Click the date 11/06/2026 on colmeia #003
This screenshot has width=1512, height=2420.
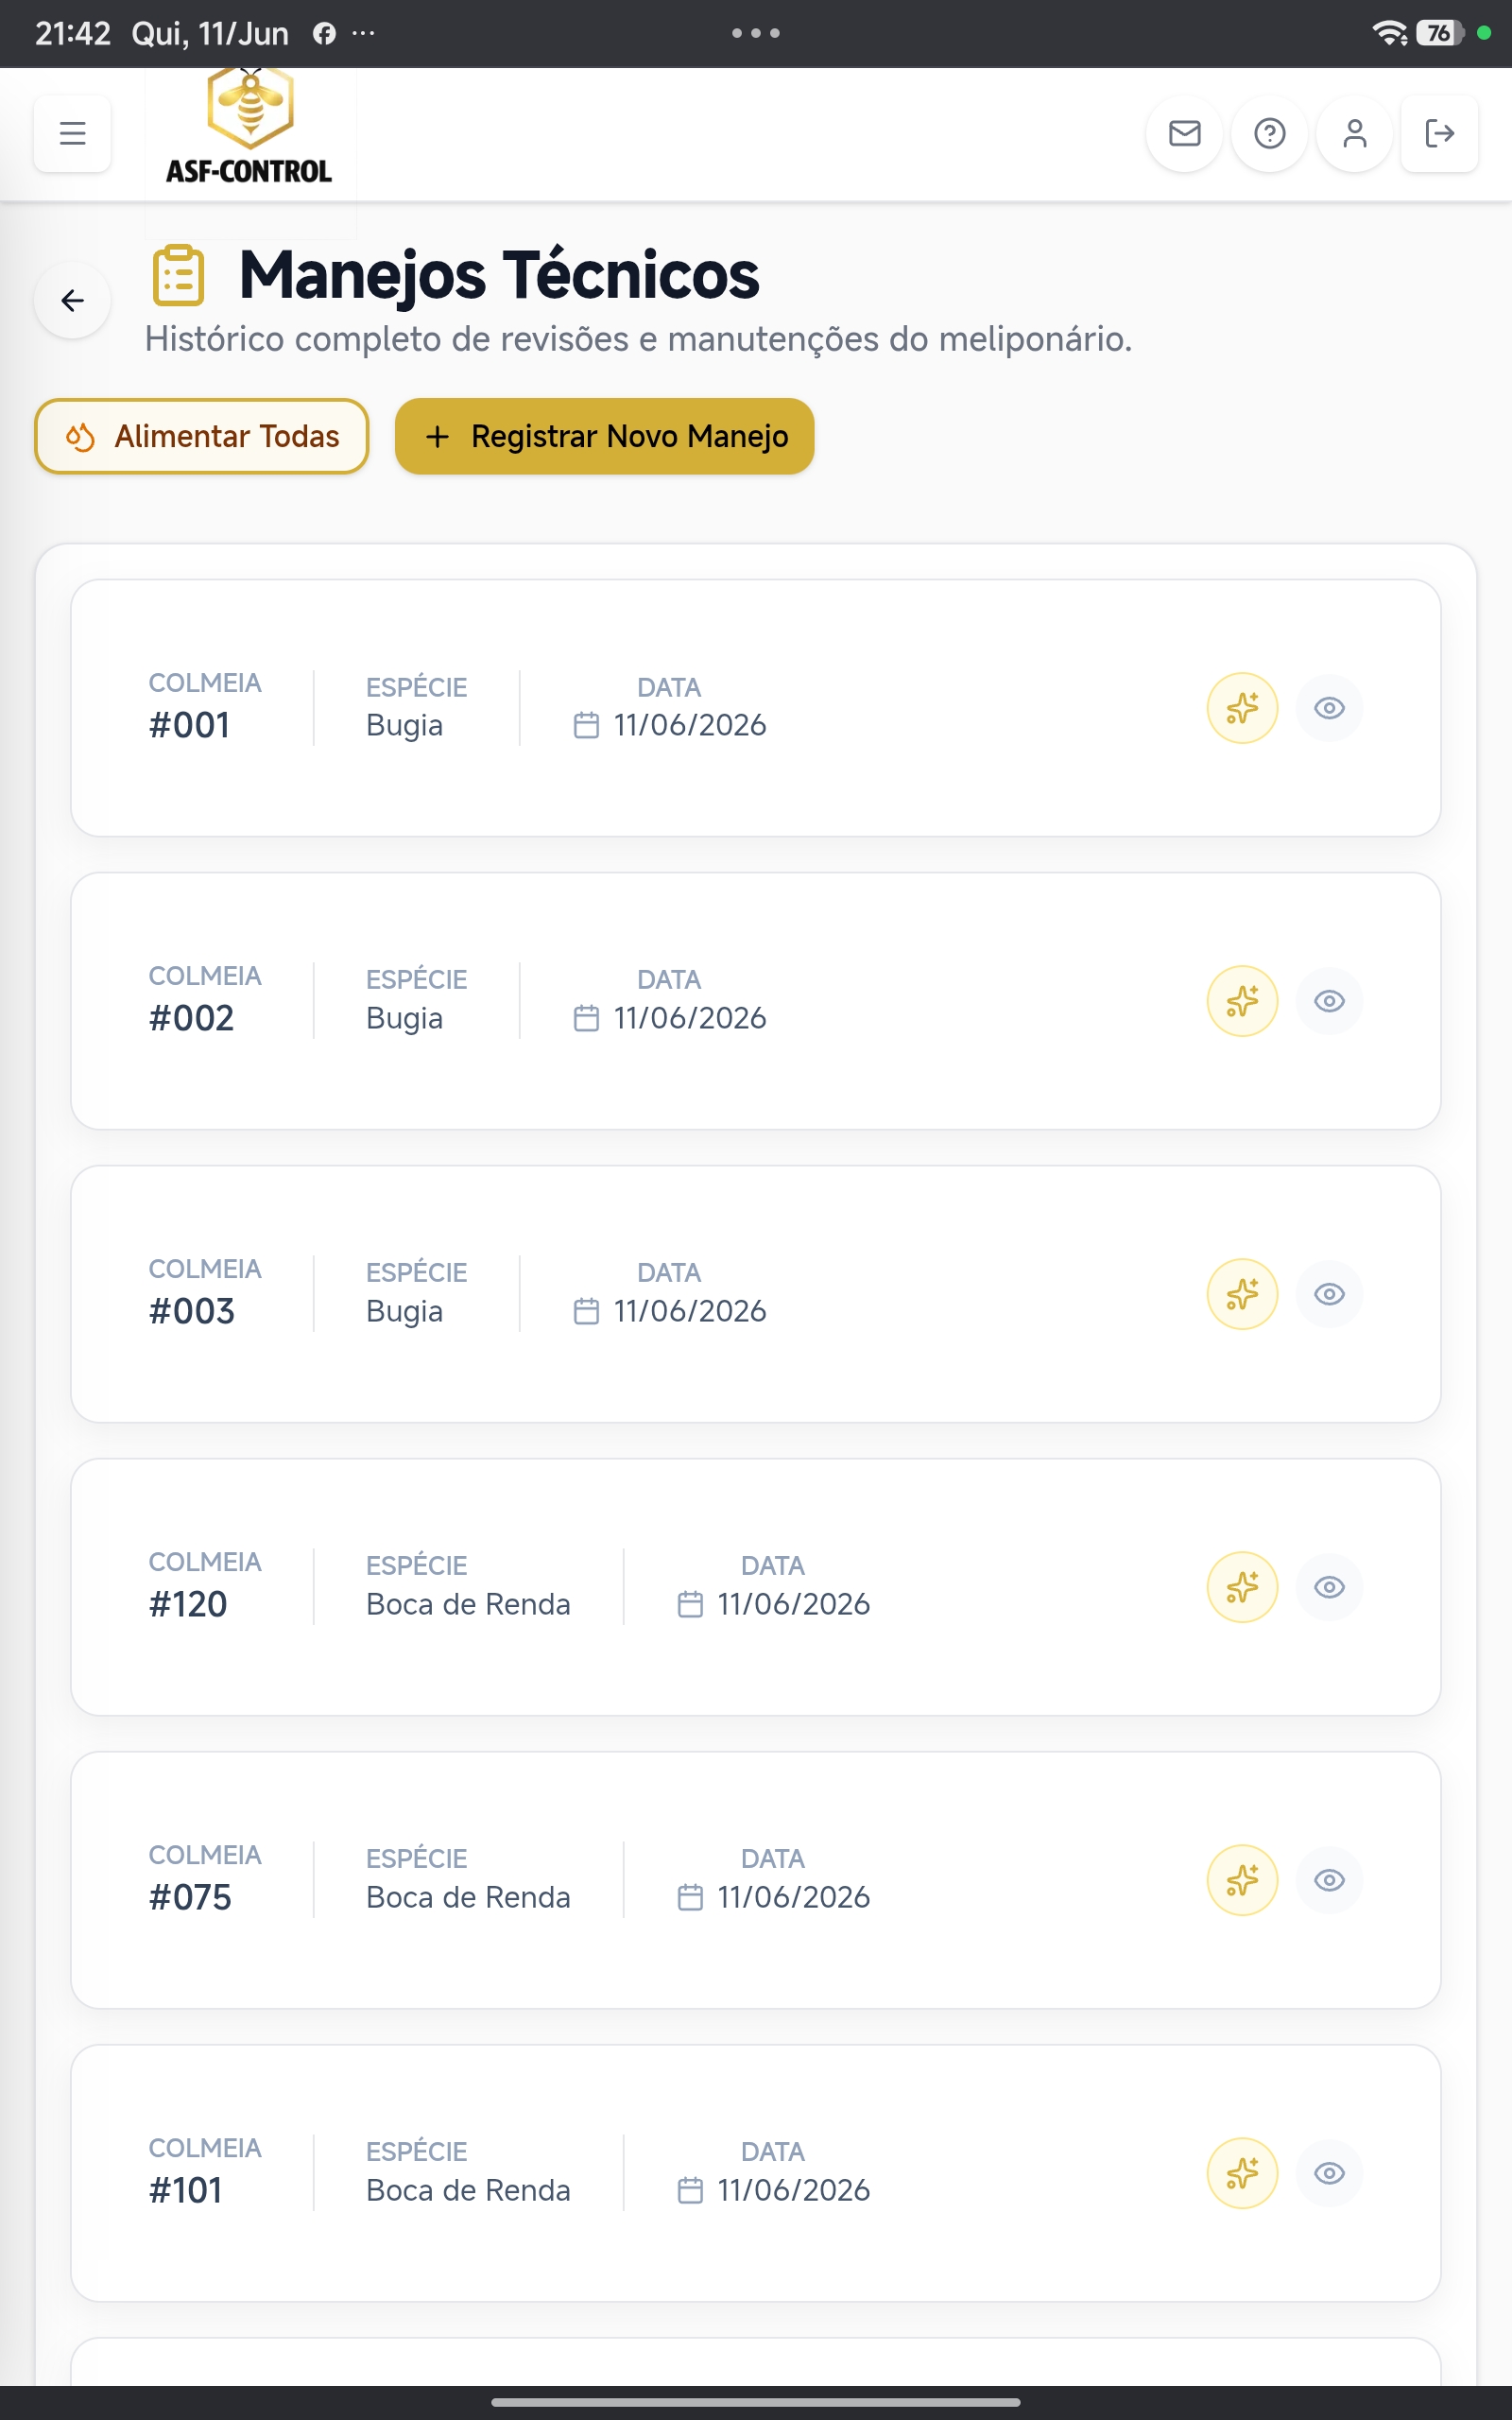(690, 1311)
